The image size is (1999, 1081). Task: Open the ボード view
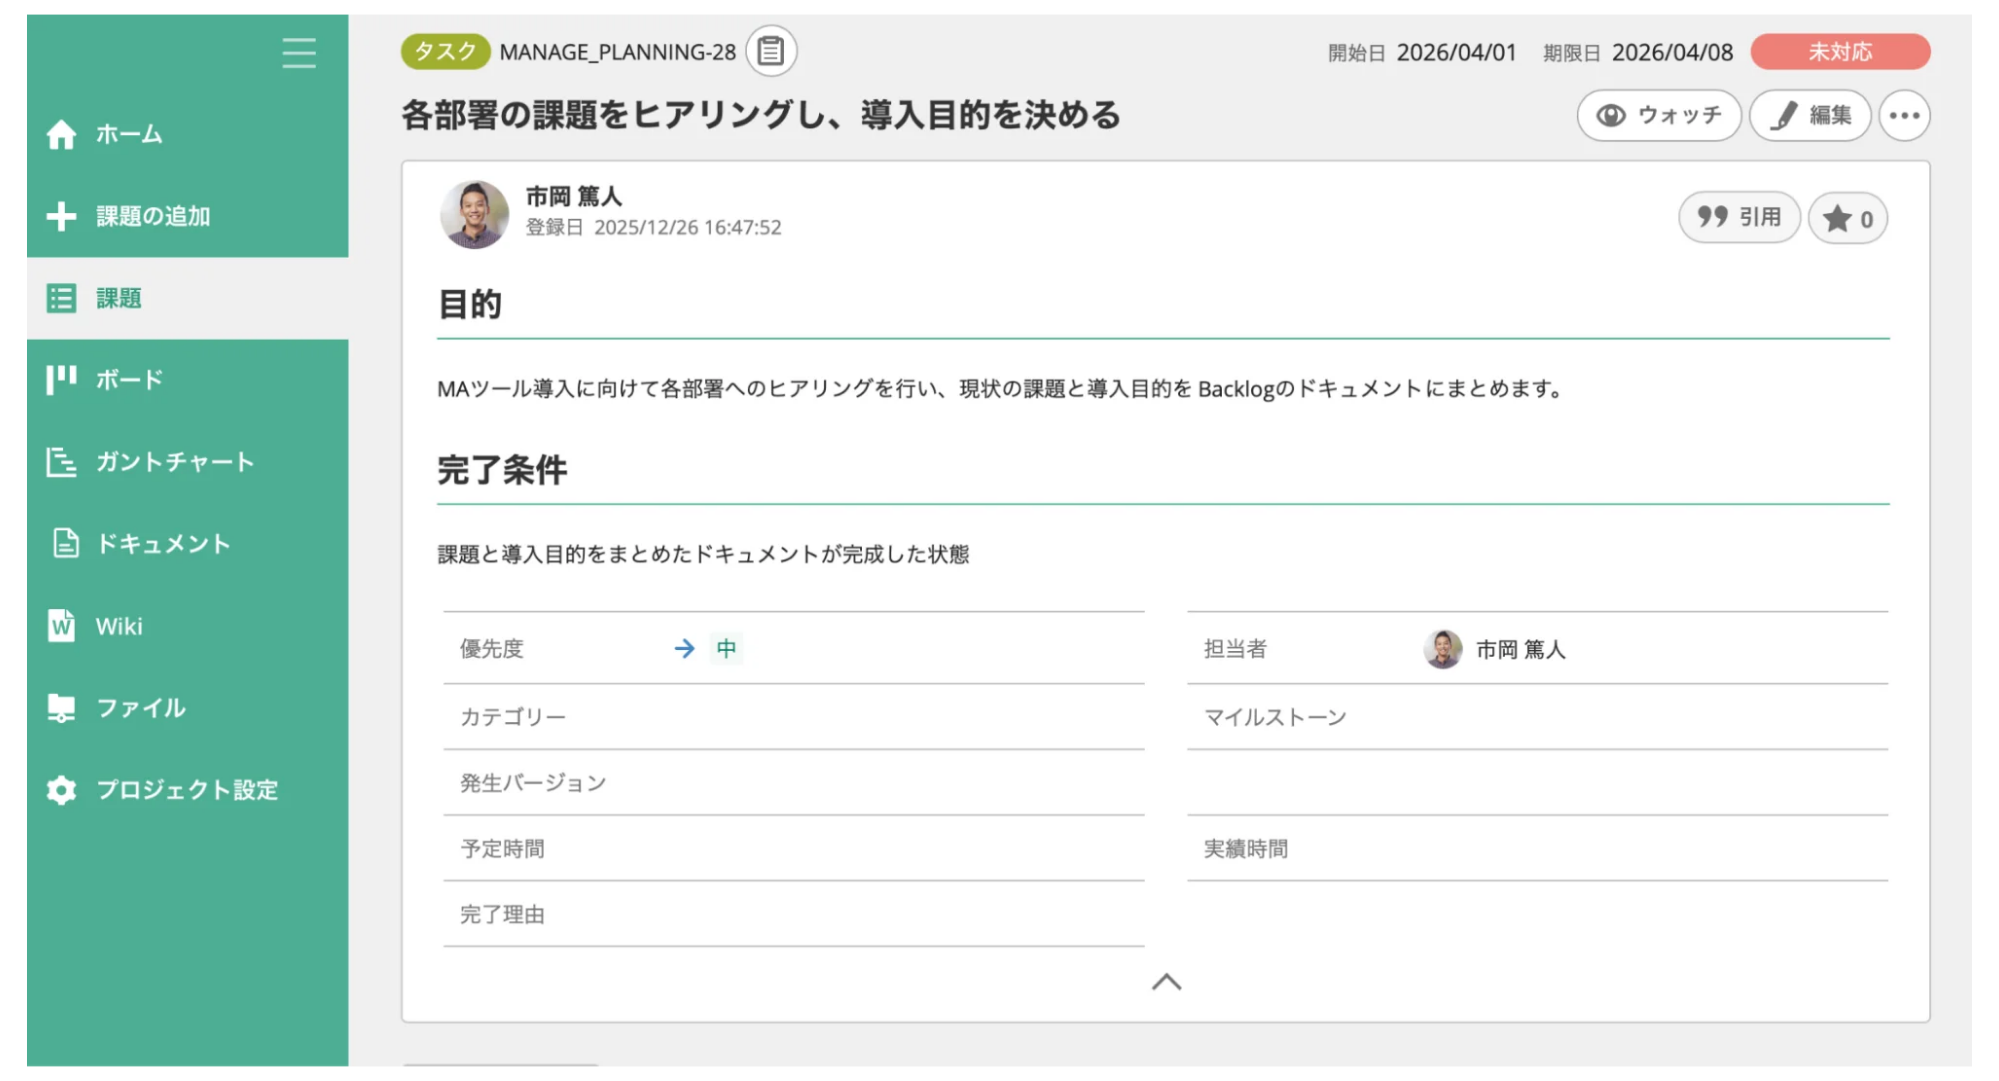tap(188, 380)
